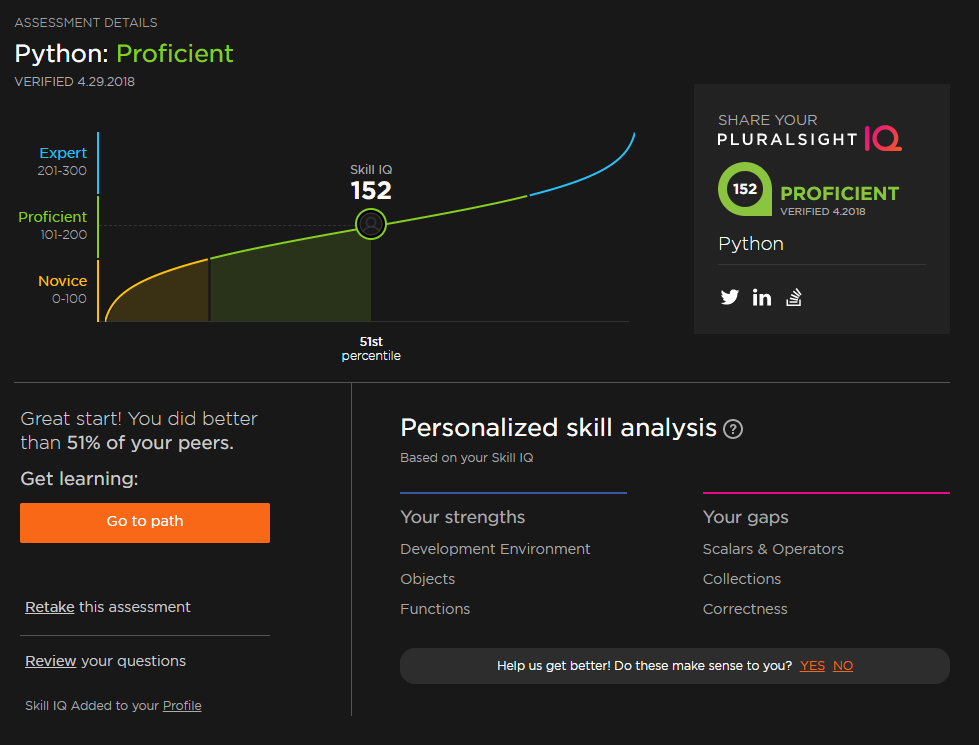This screenshot has height=745, width=979.
Task: Click the Pluralsight IQ logo
Action: click(809, 131)
